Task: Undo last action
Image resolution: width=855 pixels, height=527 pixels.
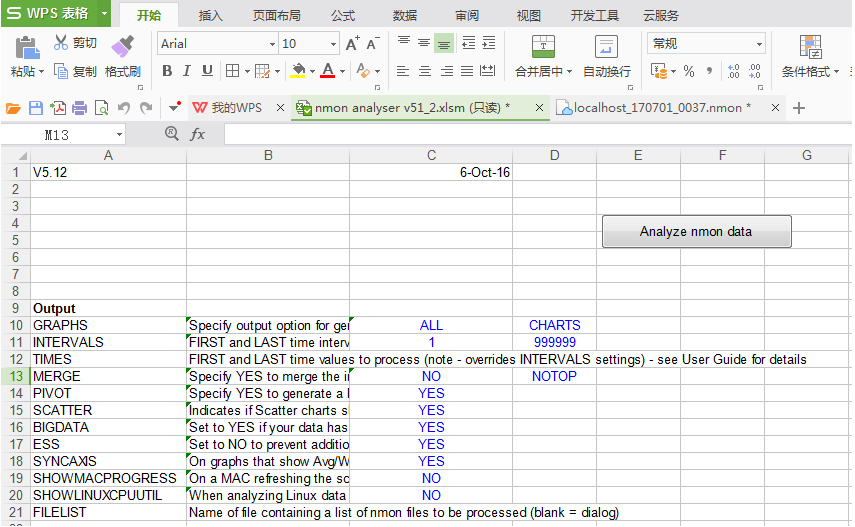Action: (x=124, y=108)
